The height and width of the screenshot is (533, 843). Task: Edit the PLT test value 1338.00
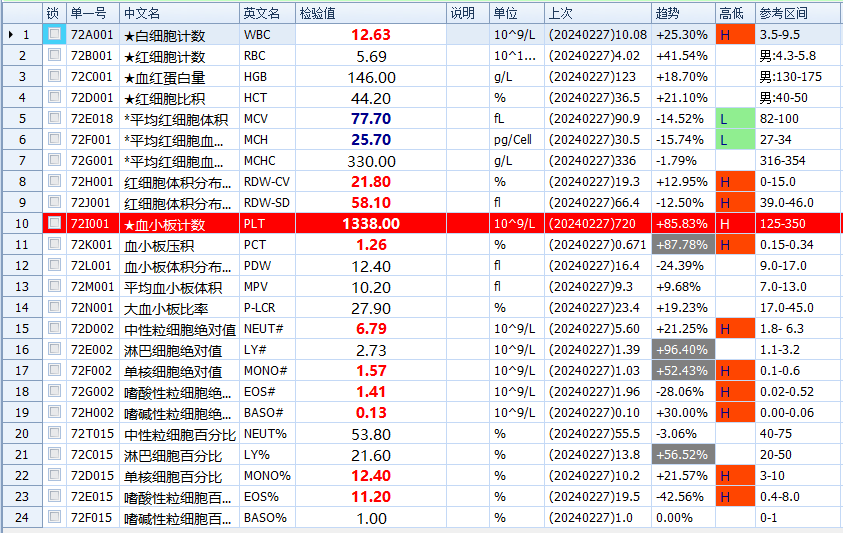click(370, 224)
